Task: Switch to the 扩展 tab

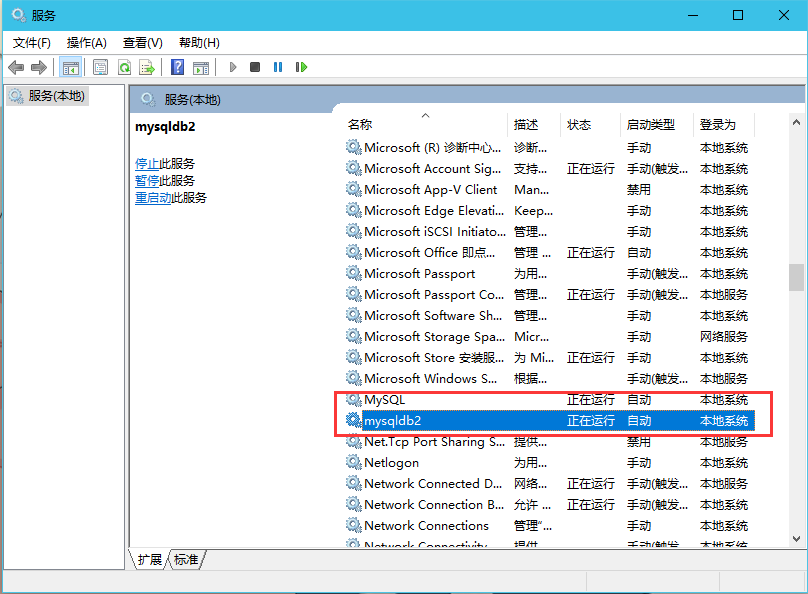Action: (150, 559)
